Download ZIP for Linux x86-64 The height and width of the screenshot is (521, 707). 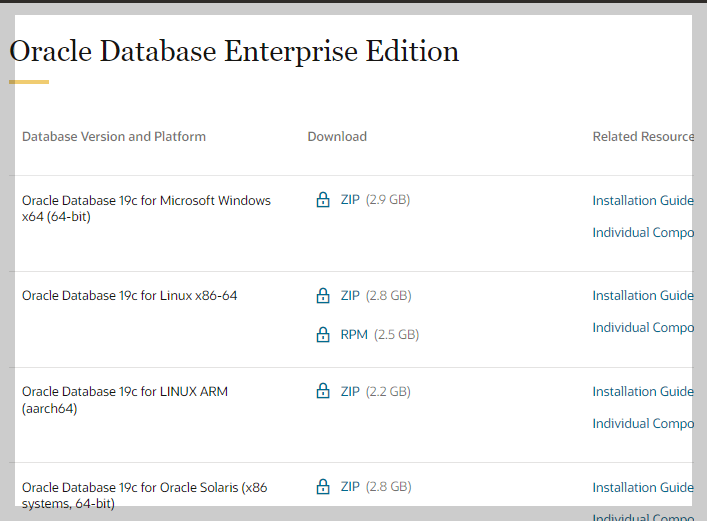(x=350, y=296)
